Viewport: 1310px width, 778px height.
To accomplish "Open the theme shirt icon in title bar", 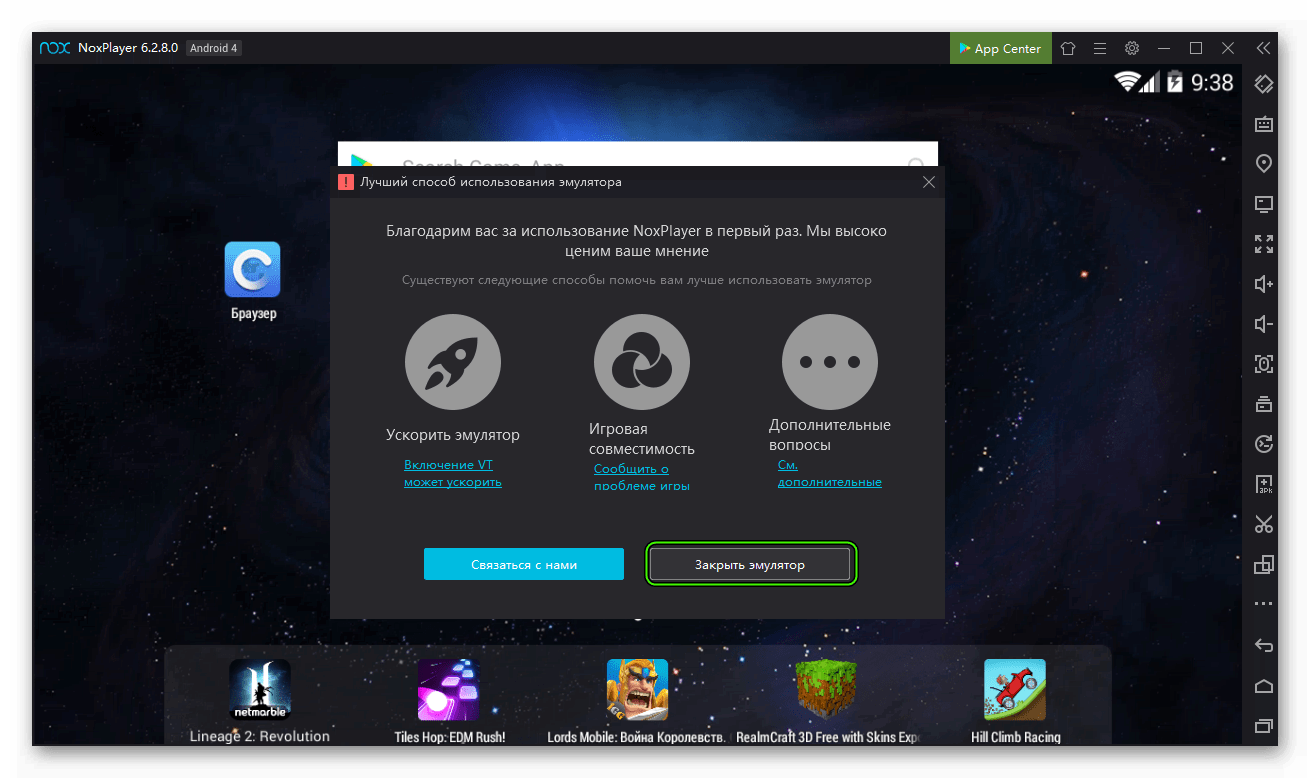I will click(x=1068, y=48).
